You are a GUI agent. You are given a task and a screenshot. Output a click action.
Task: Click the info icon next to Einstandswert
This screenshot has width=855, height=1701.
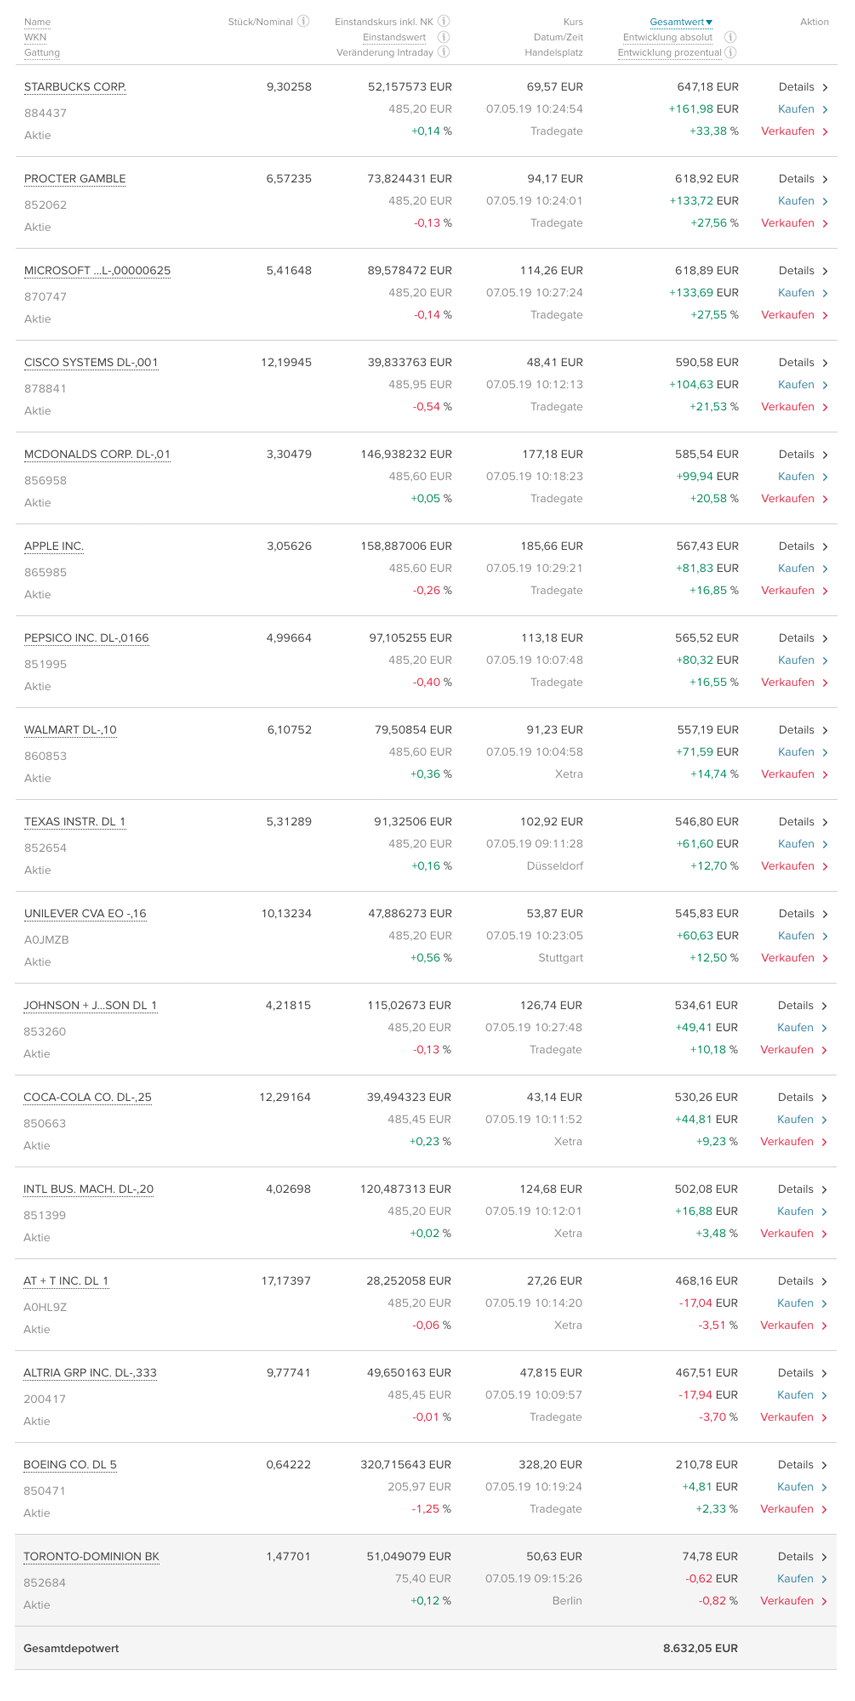(444, 37)
